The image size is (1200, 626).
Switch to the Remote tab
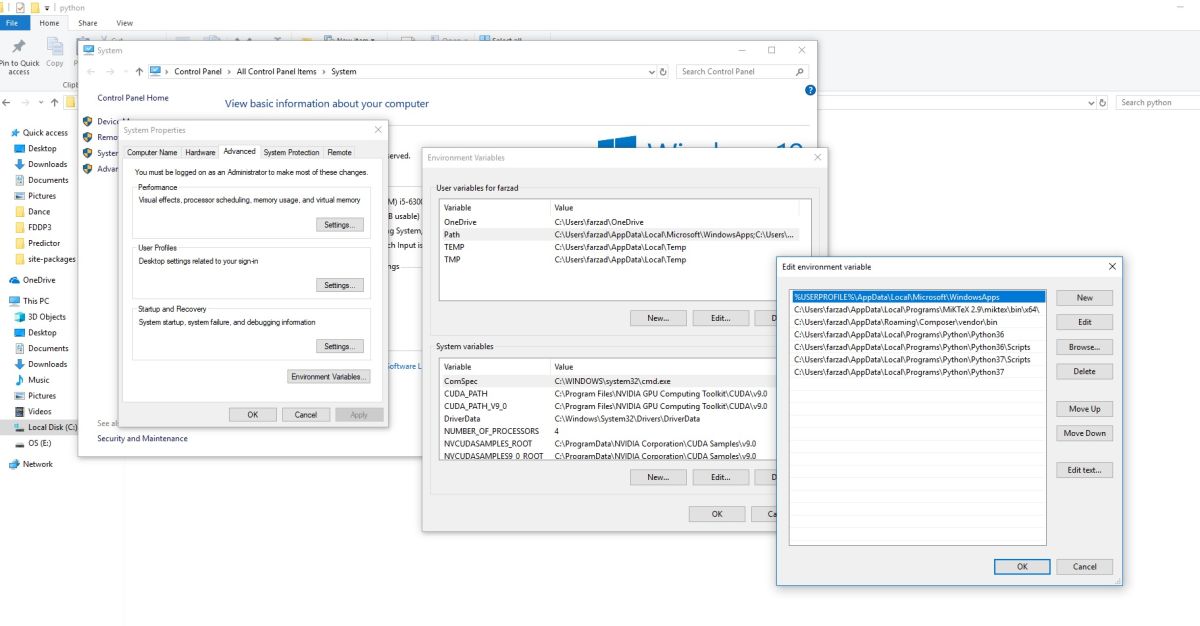(x=339, y=152)
